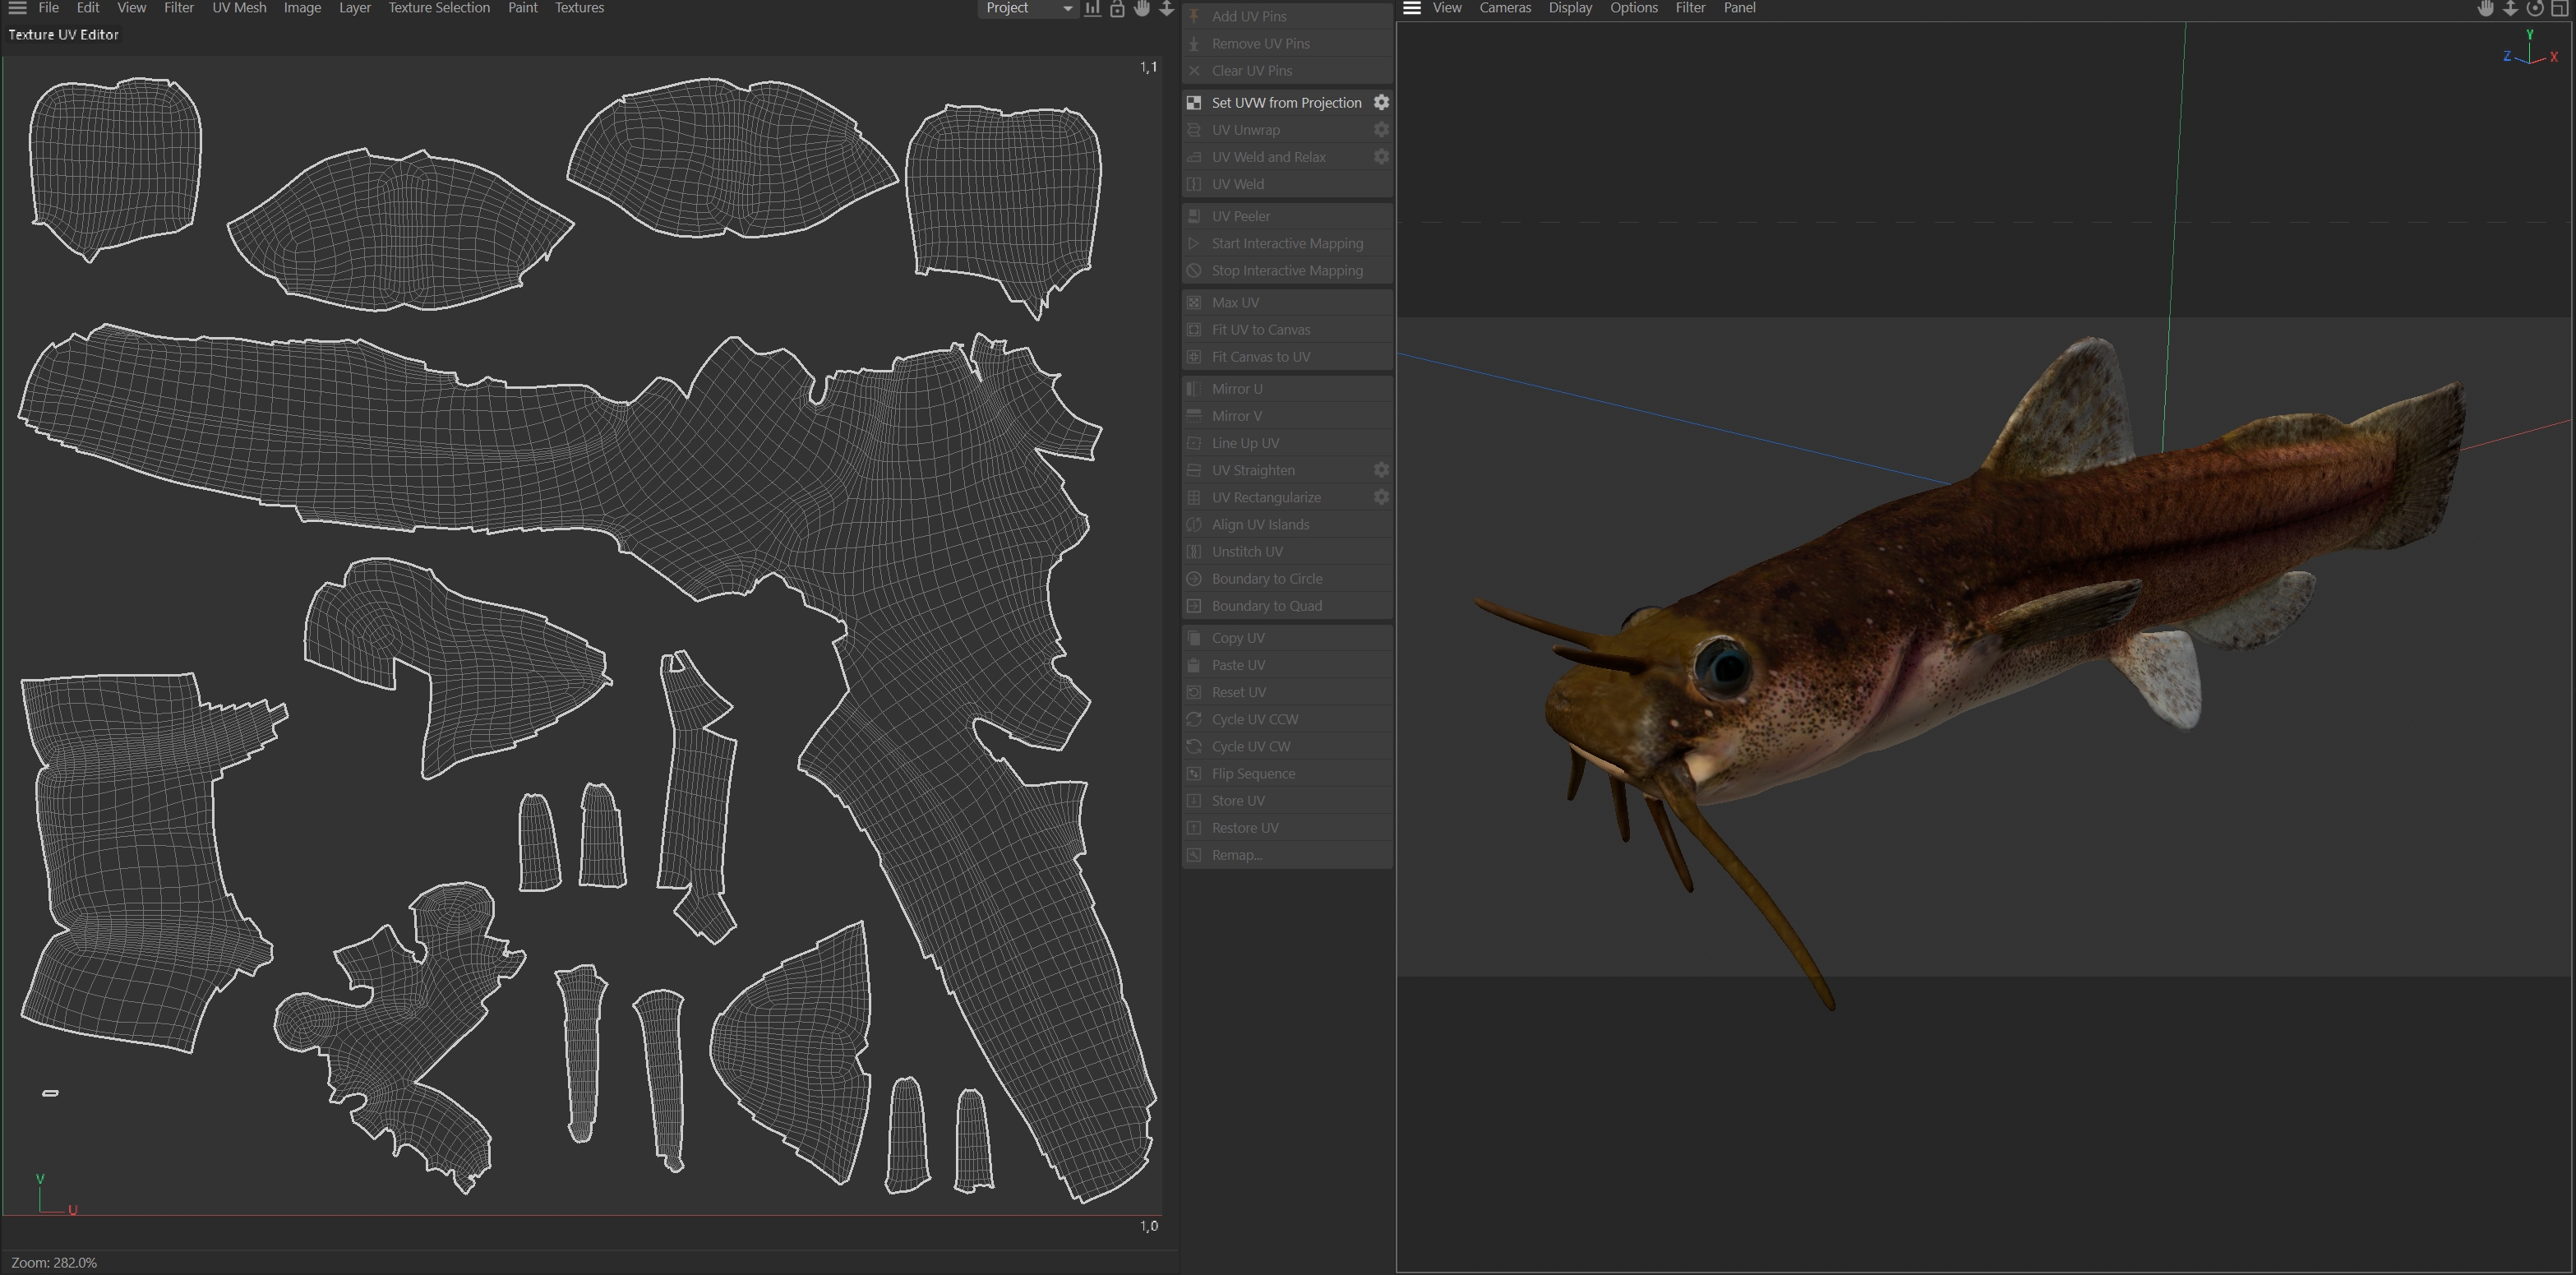
Task: Open the Texture Selection menu
Action: click(439, 8)
